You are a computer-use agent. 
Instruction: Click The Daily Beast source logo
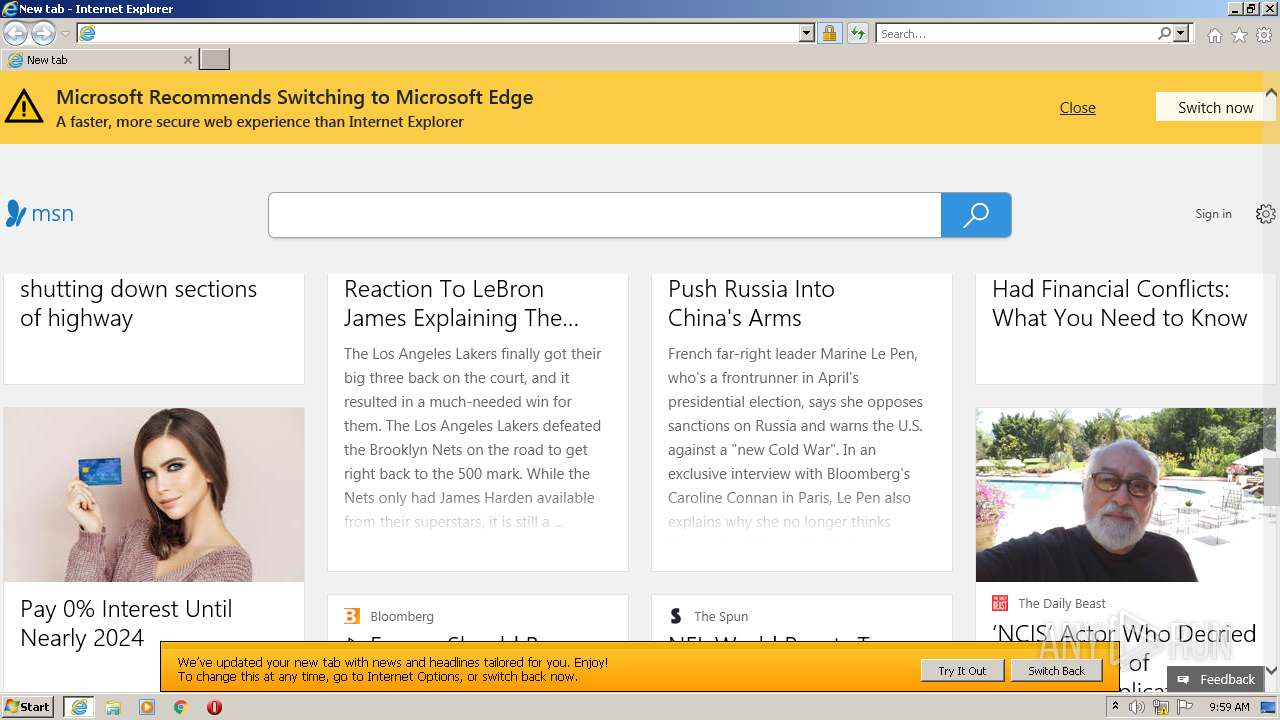pos(1000,603)
